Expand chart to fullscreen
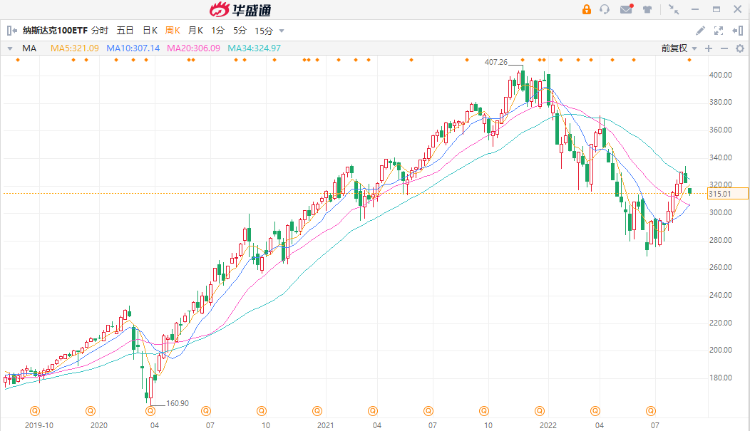The image size is (750, 431). 718,30
